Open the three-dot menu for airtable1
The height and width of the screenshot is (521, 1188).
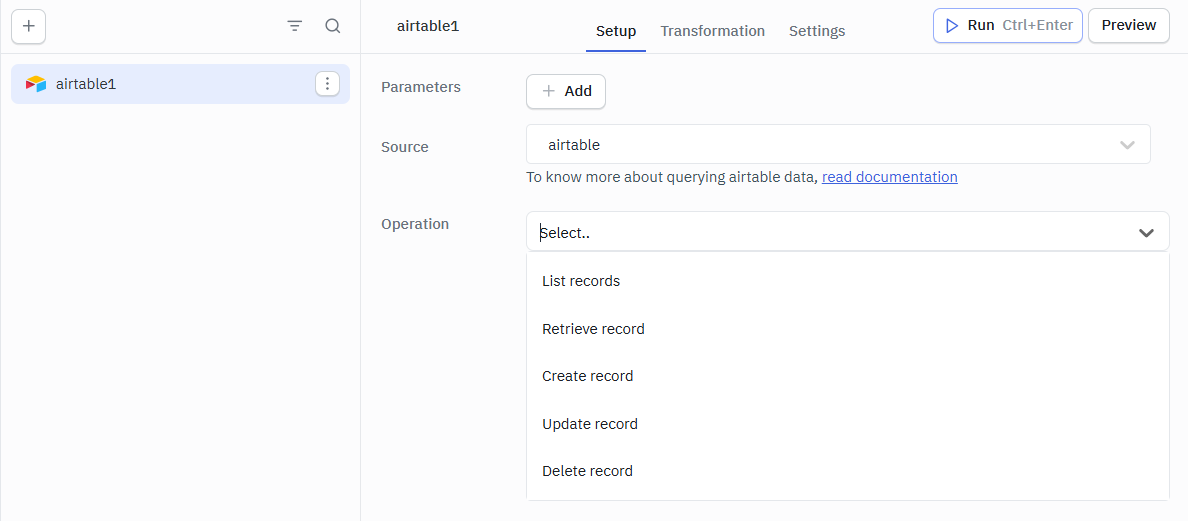pos(327,84)
